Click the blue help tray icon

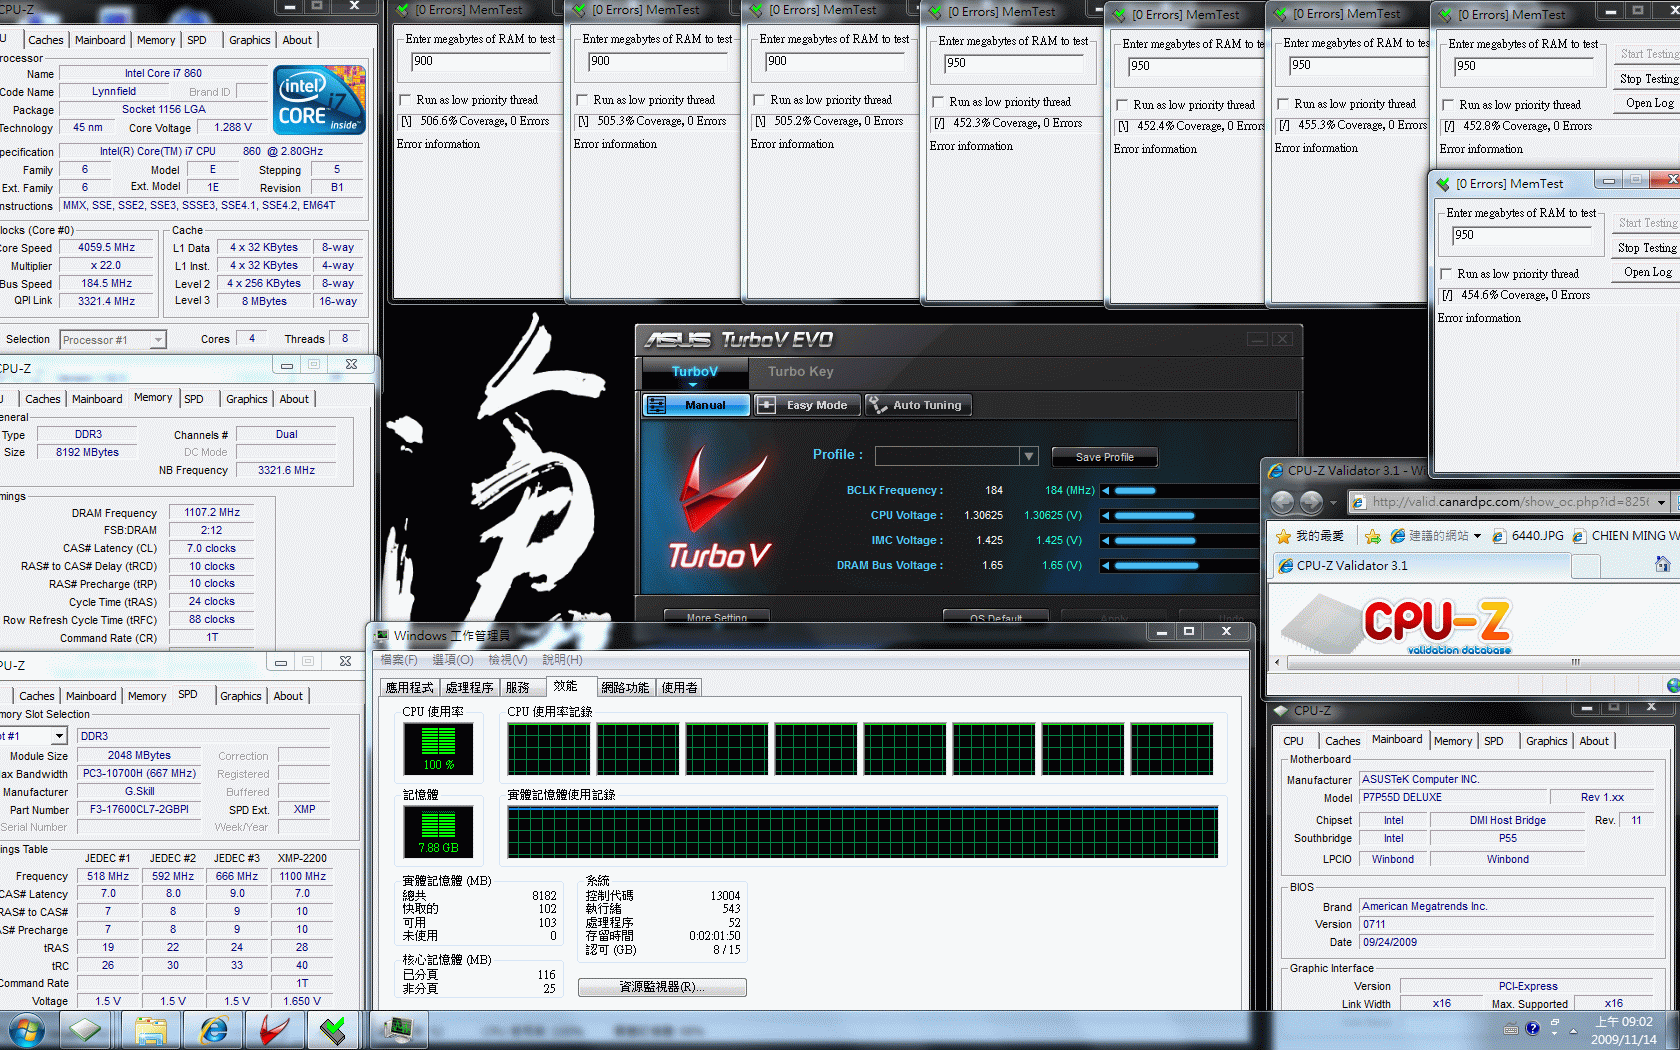(1532, 1028)
